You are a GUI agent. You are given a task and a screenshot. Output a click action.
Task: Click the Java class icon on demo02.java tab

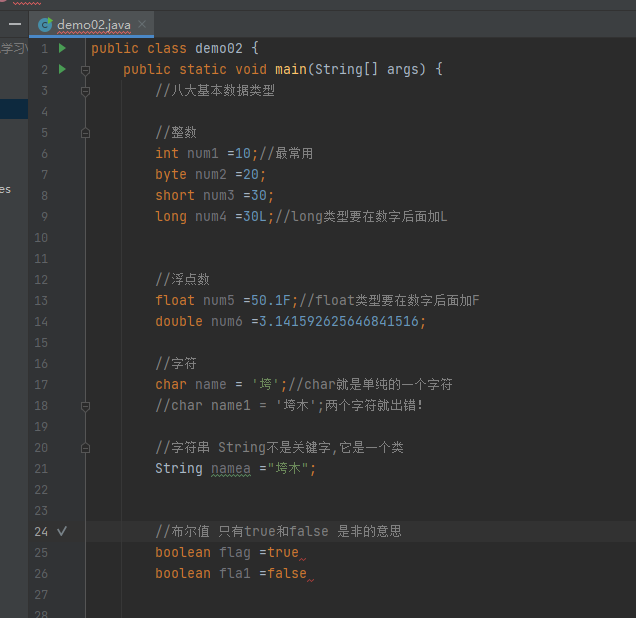point(45,25)
